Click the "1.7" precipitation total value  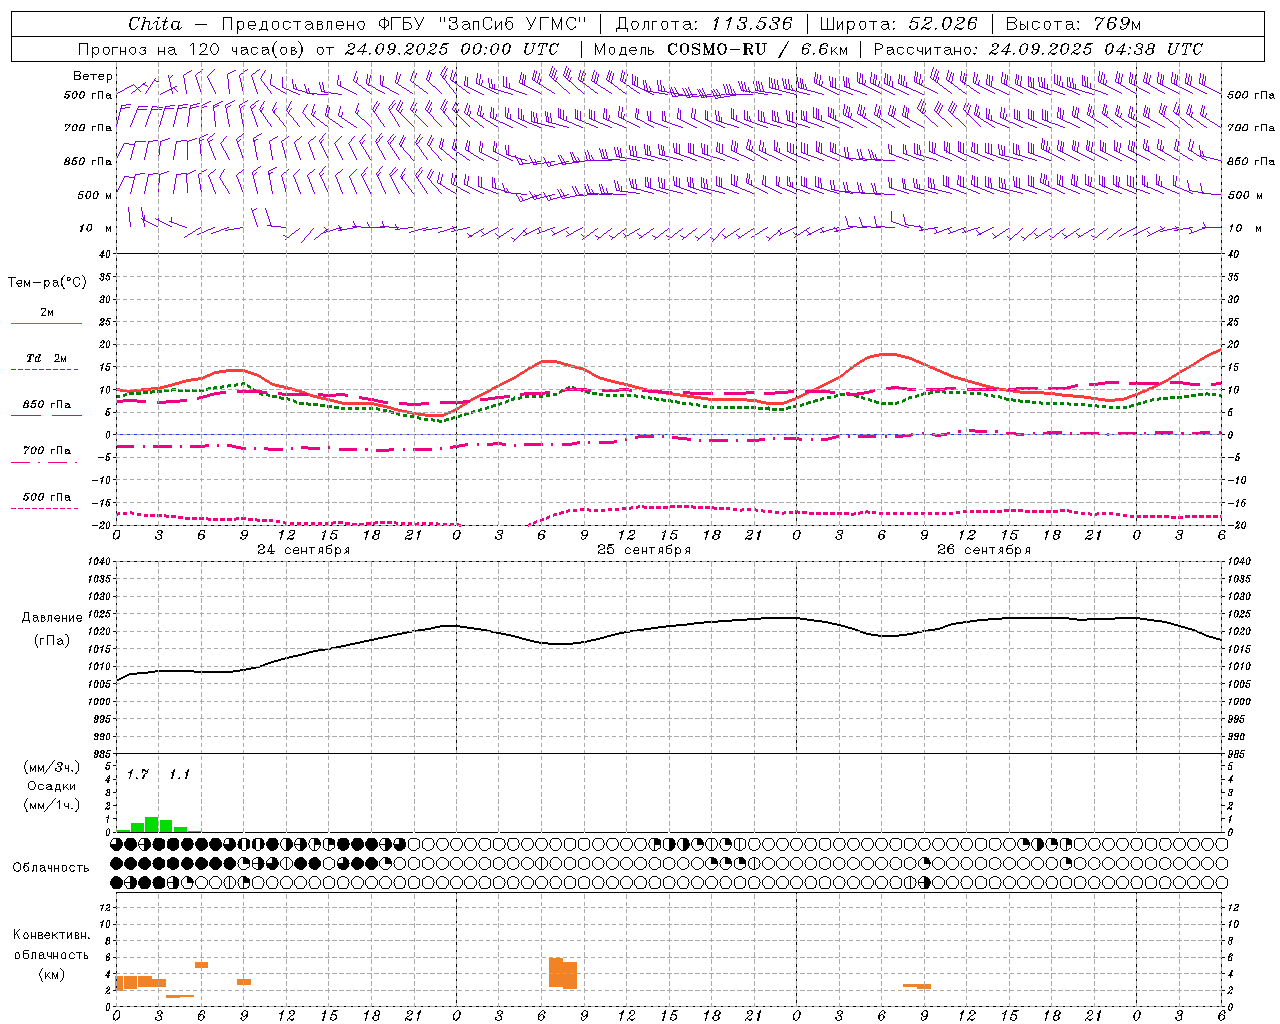137,775
